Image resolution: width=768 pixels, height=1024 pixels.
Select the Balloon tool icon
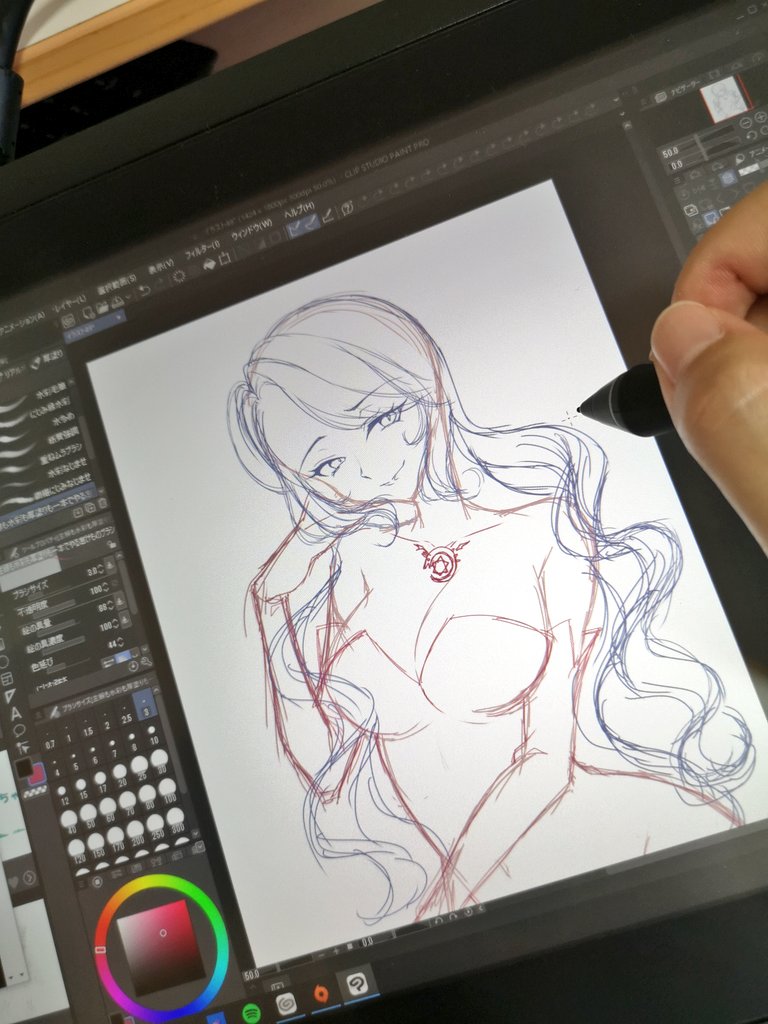tap(20, 730)
